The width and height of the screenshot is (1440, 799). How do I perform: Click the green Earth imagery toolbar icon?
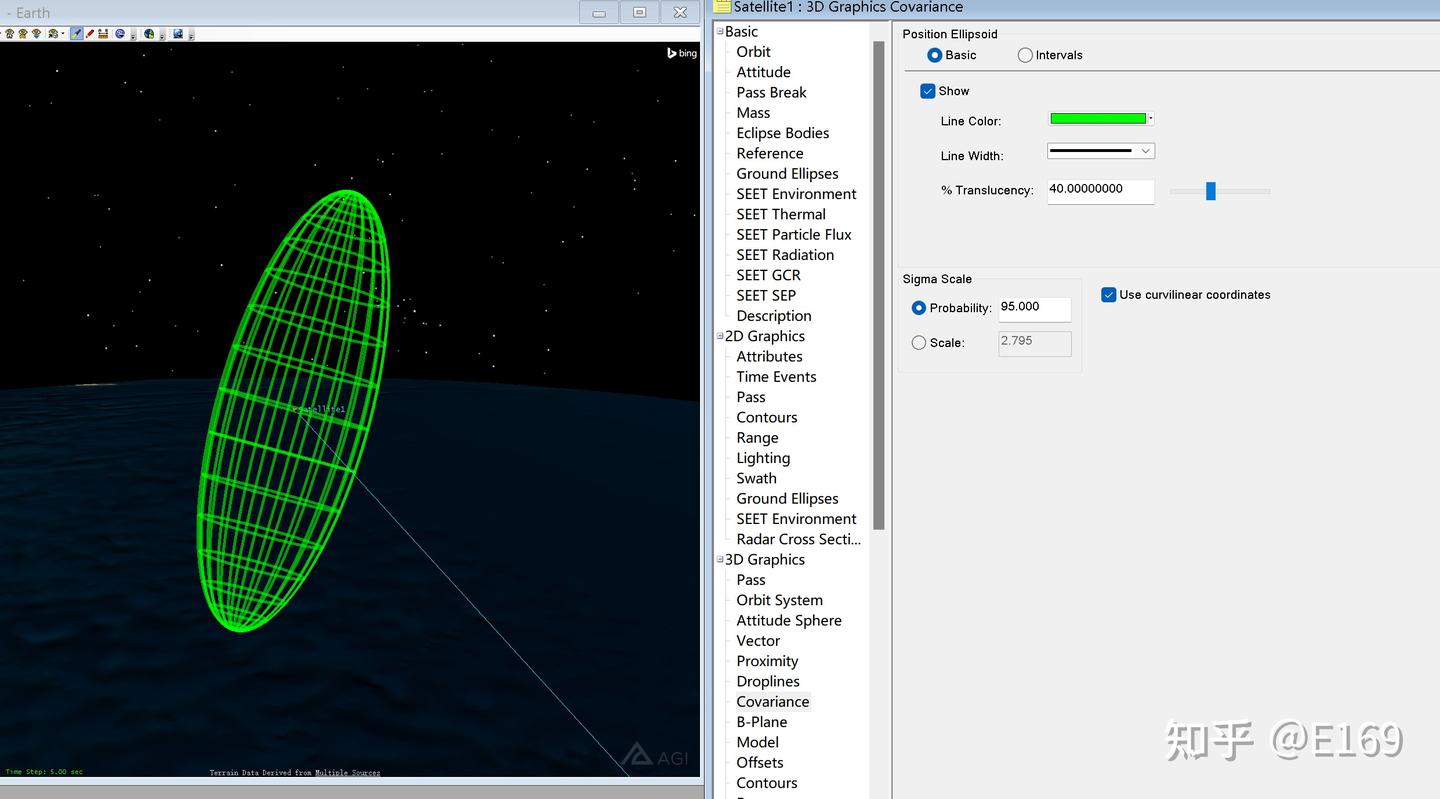tap(149, 33)
